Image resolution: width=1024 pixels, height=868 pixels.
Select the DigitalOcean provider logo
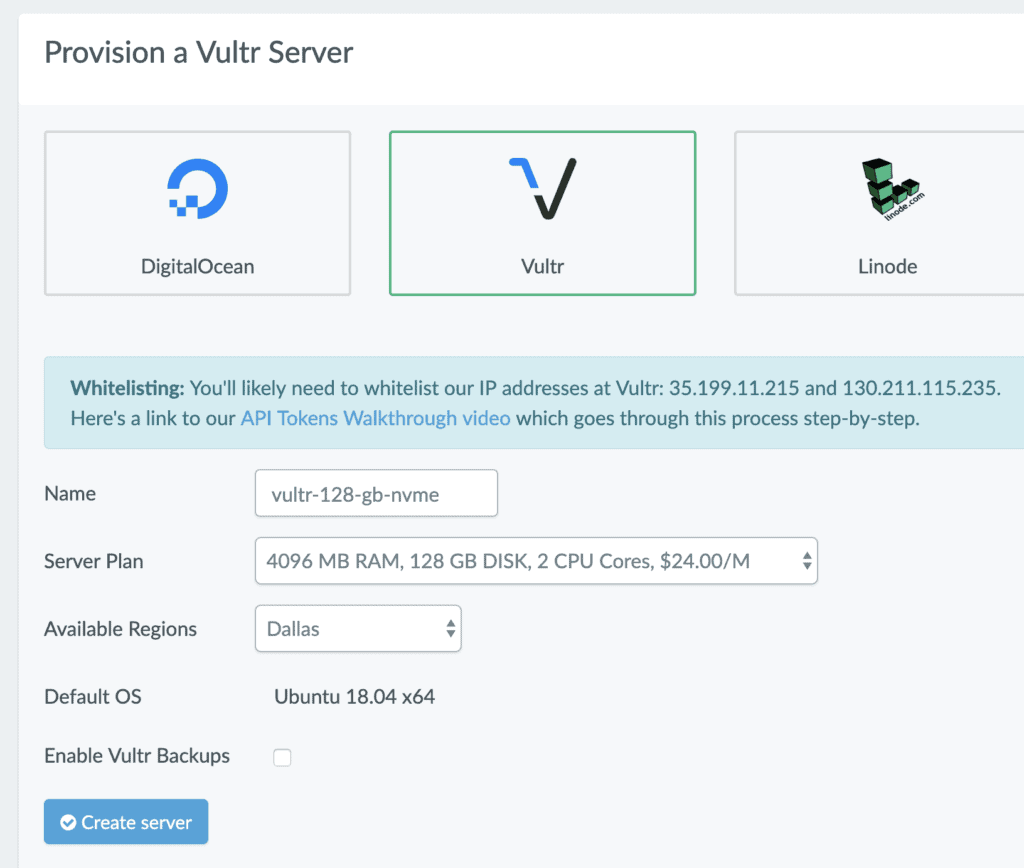pyautogui.click(x=197, y=189)
